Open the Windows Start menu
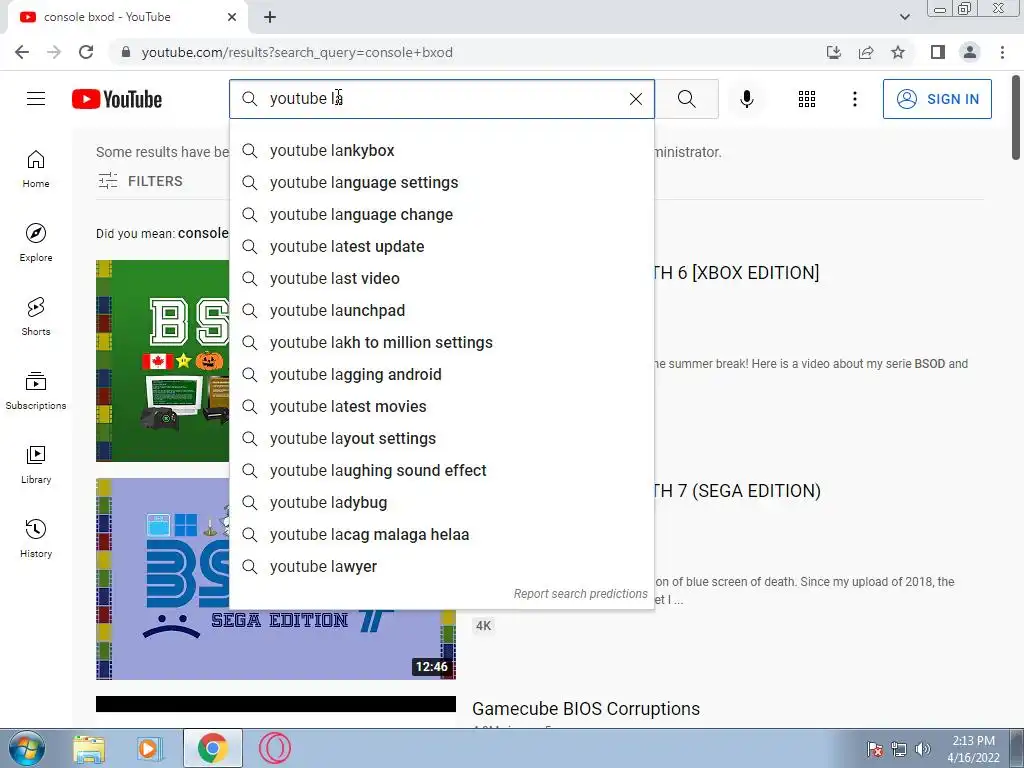Image resolution: width=1024 pixels, height=768 pixels. pyautogui.click(x=26, y=748)
